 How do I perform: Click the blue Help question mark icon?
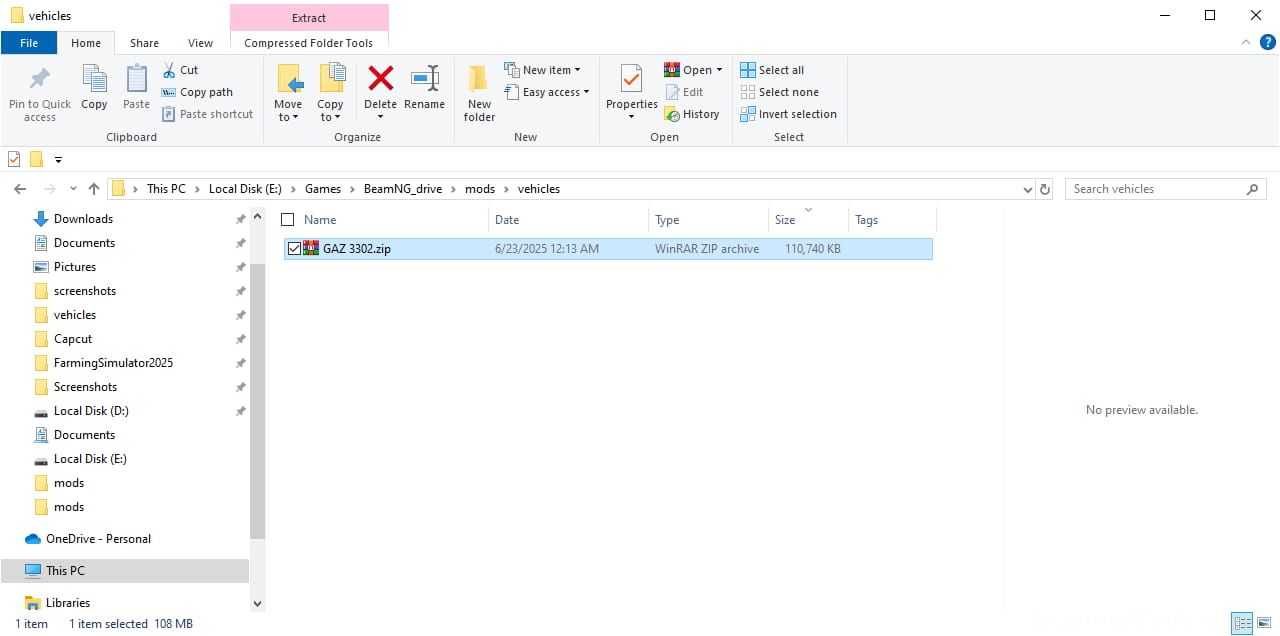pyautogui.click(x=1268, y=43)
